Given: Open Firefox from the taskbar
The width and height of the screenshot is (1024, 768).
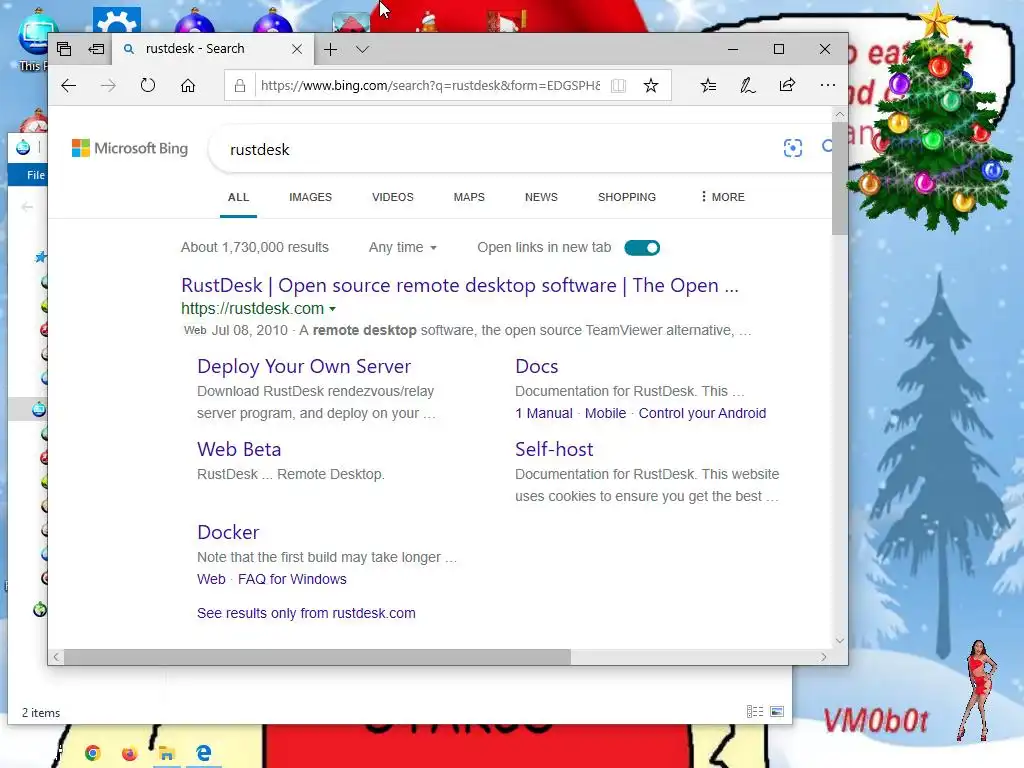Looking at the screenshot, I should 129,753.
